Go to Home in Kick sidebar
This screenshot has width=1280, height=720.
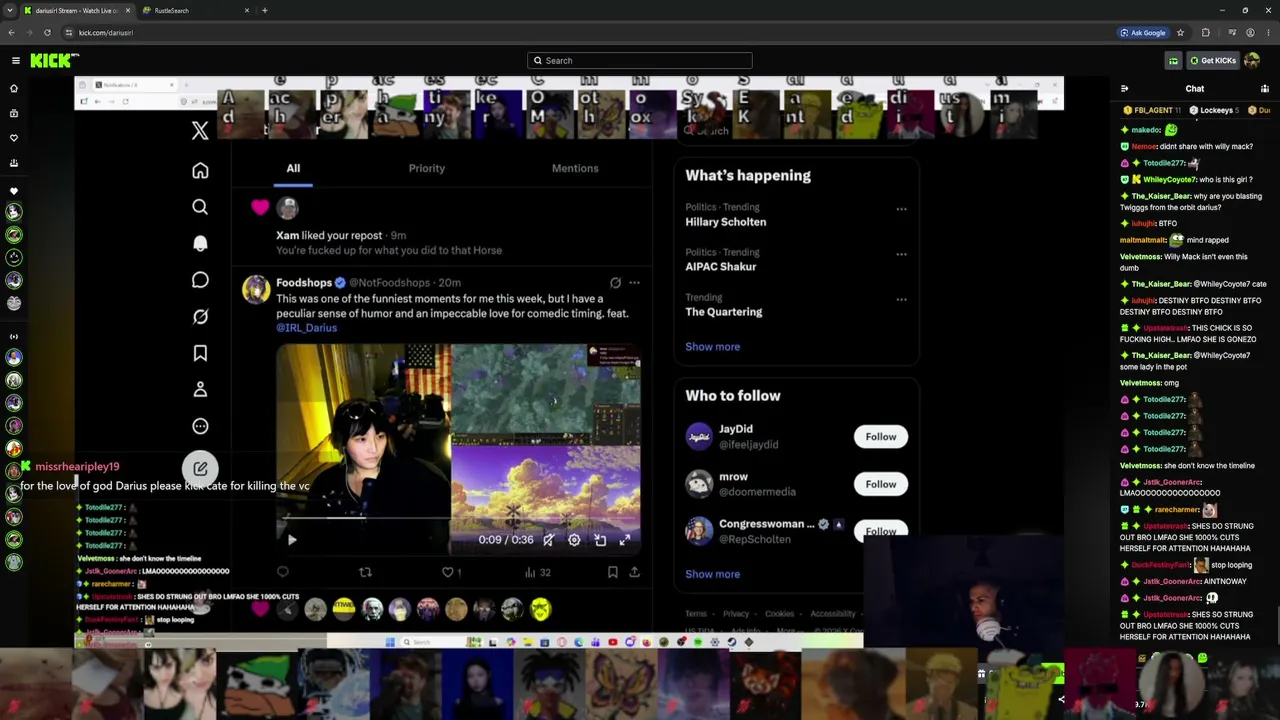click(14, 88)
